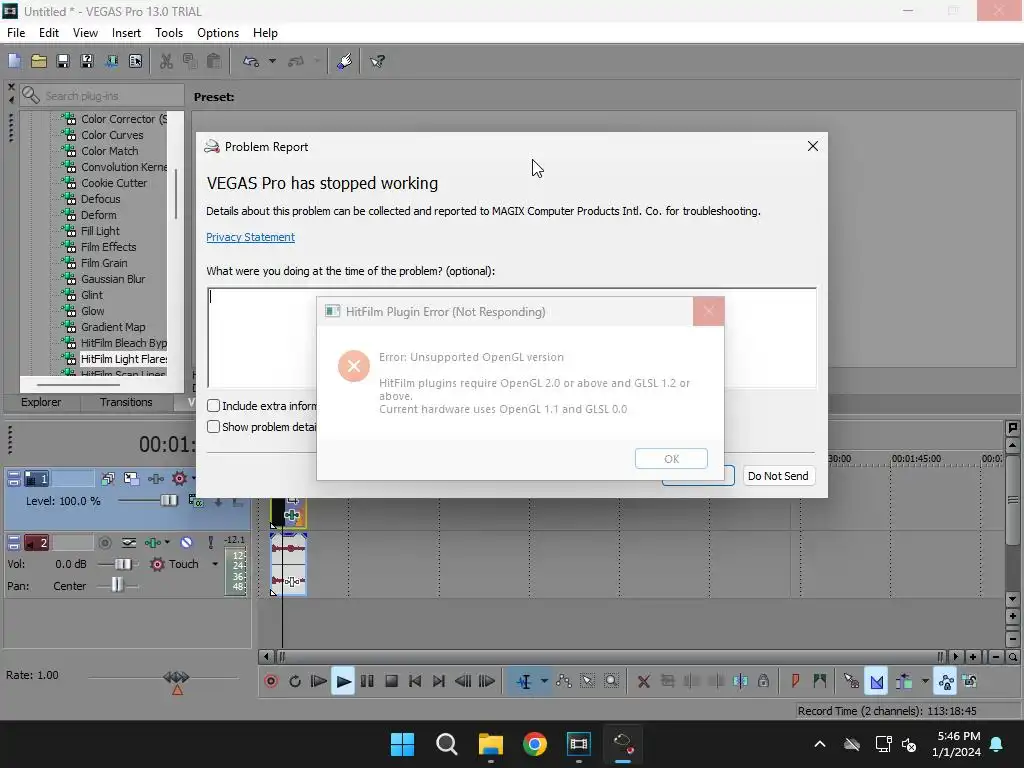
Task: Toggle the Lock event icon
Action: point(763,681)
